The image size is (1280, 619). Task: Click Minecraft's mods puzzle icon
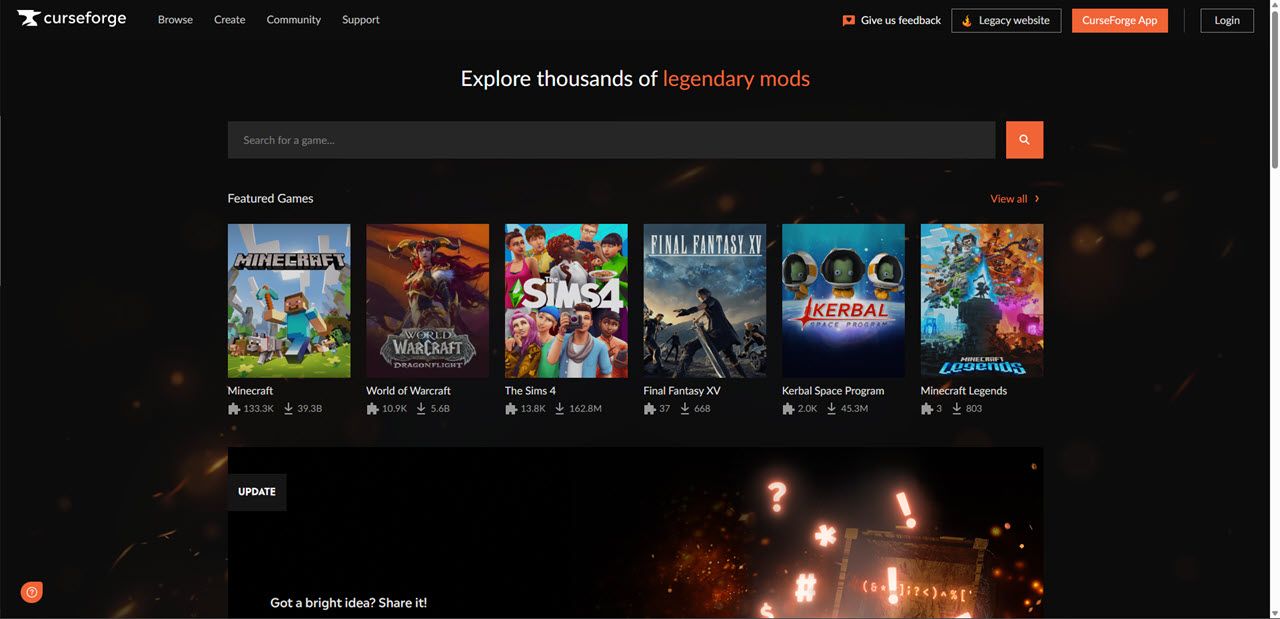[x=234, y=409]
